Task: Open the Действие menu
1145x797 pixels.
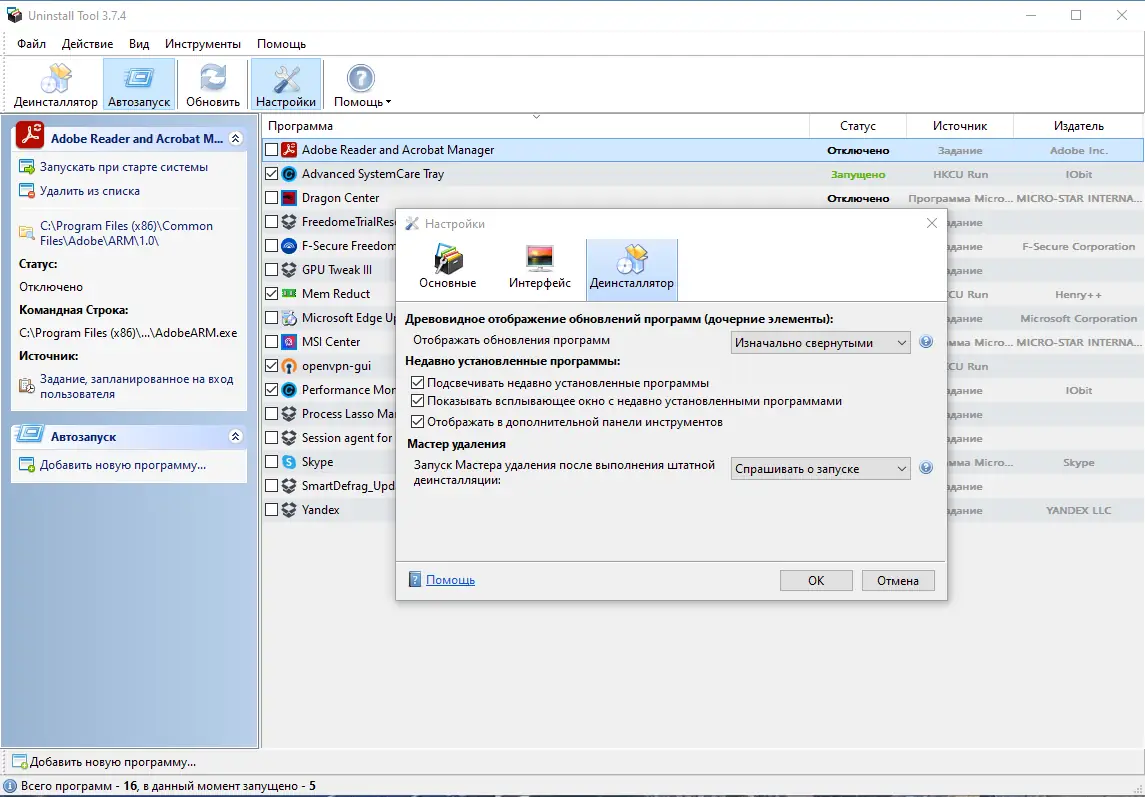Action: 88,44
